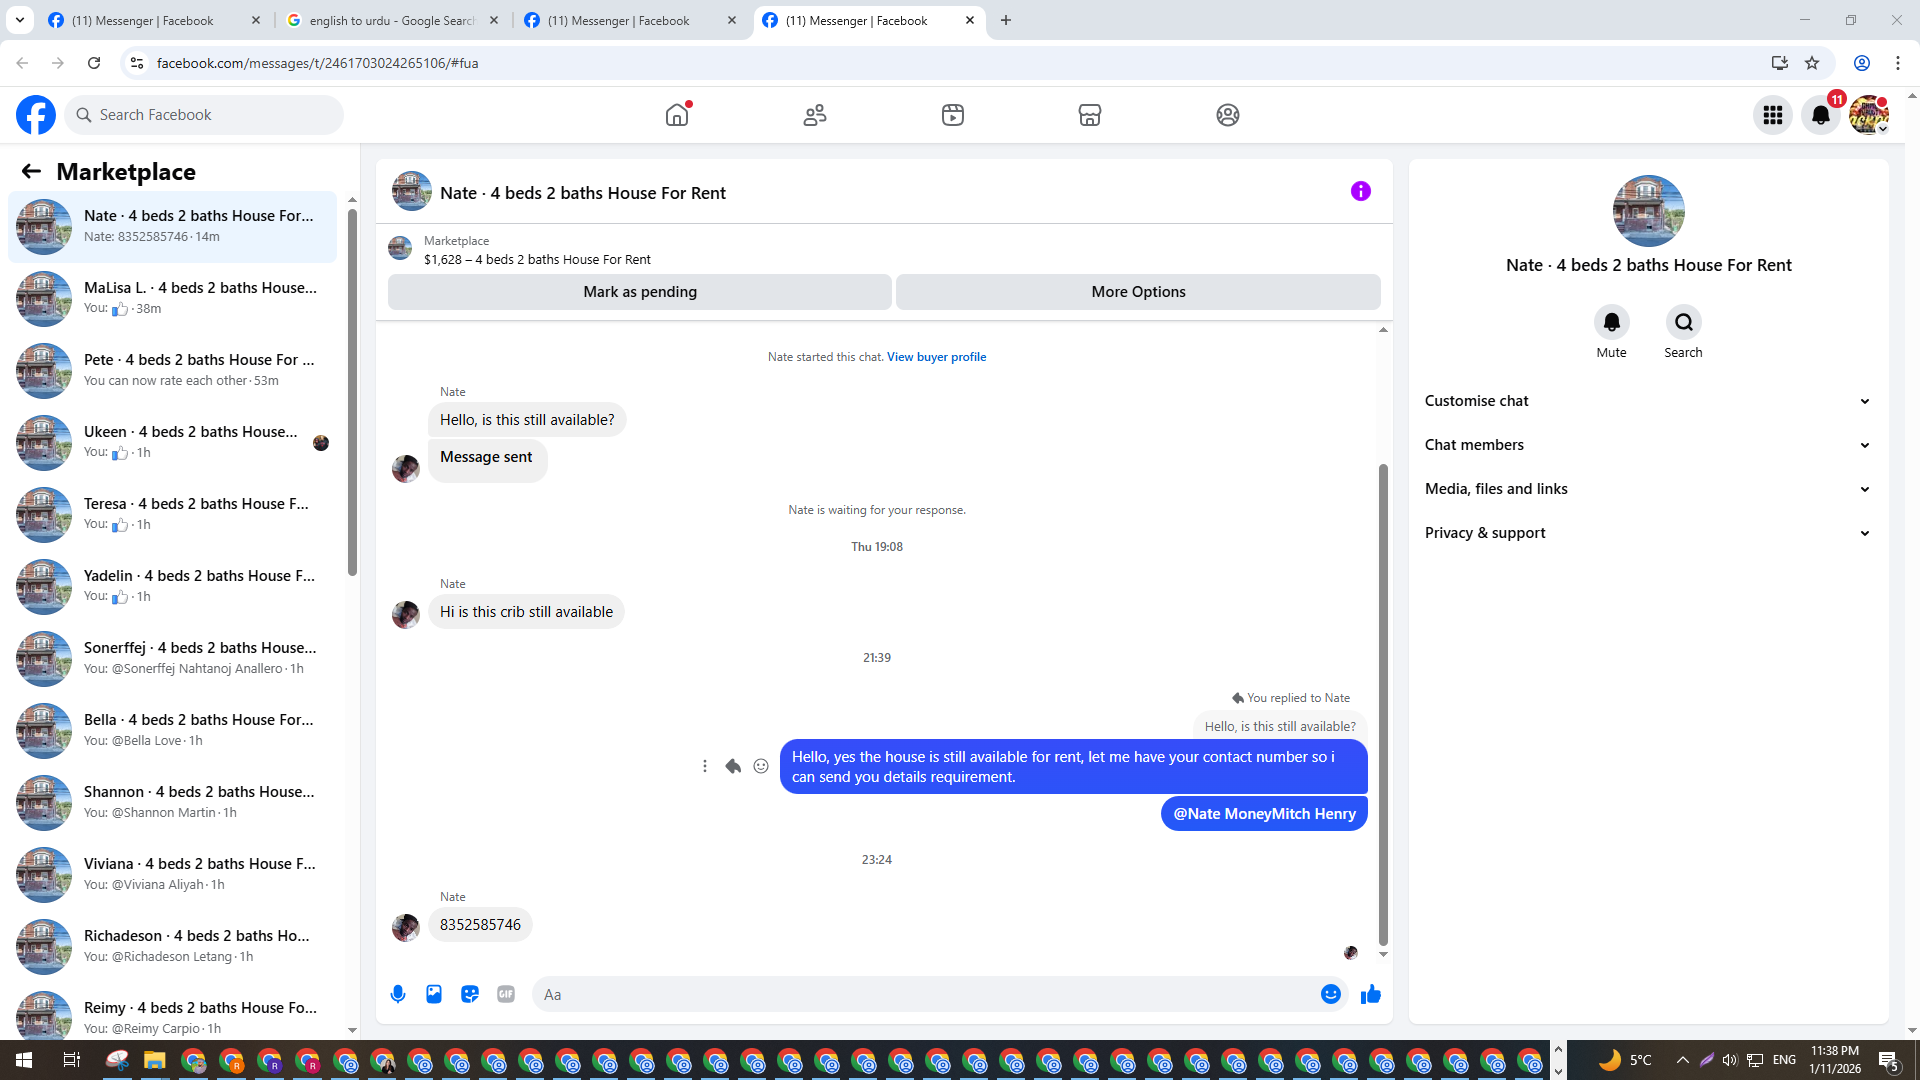This screenshot has height=1080, width=1920.
Task: Open Teresa conversation
Action: [172, 514]
